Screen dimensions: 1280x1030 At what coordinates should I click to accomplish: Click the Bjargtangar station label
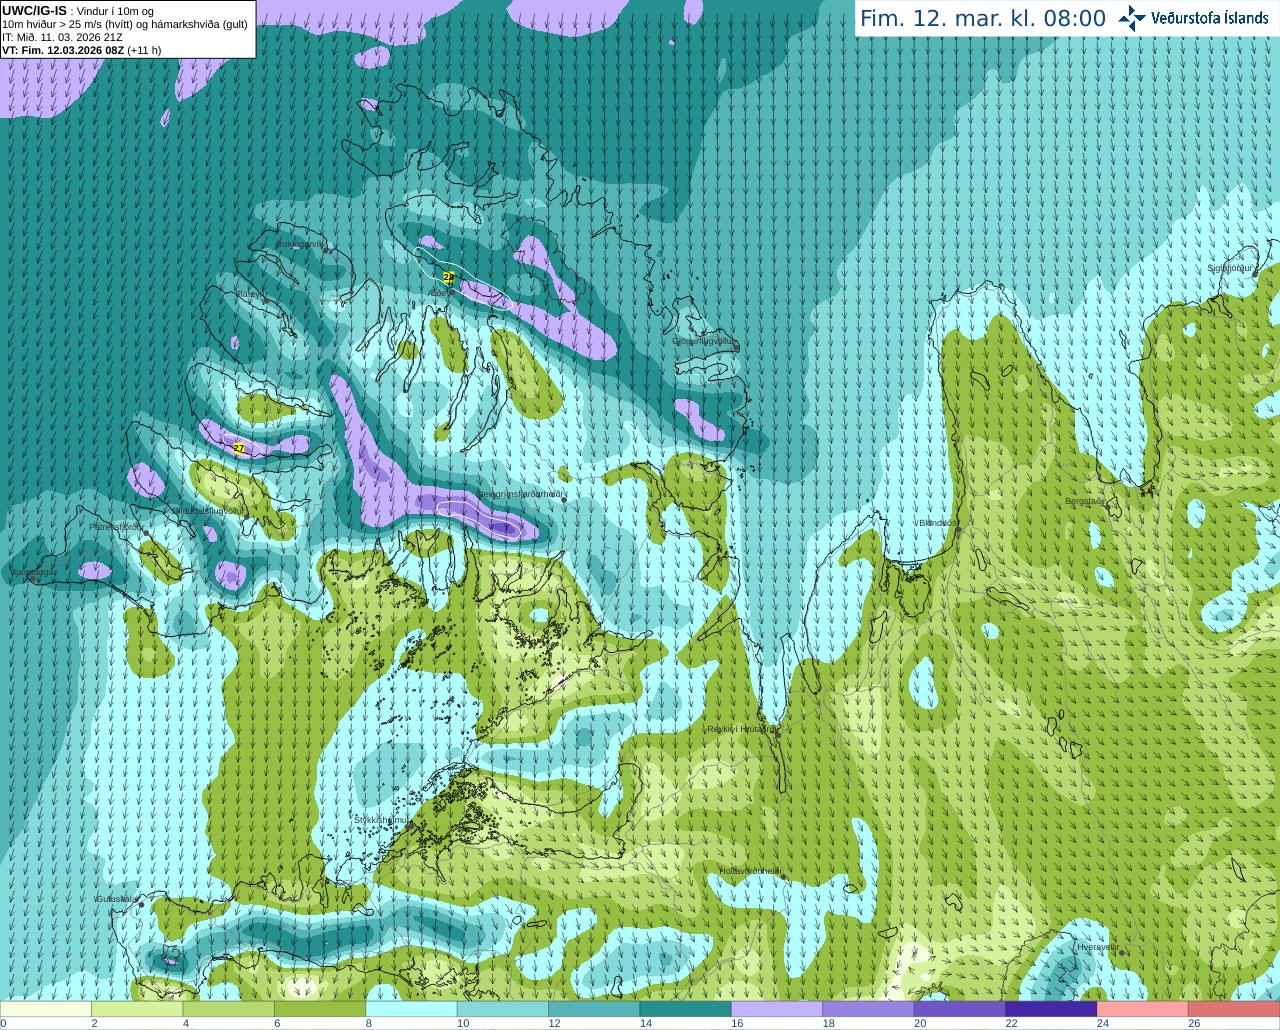(33, 572)
